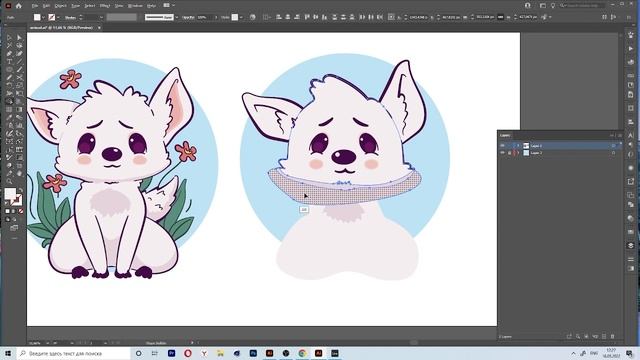Click the target circle for Layer 1

click(613, 146)
